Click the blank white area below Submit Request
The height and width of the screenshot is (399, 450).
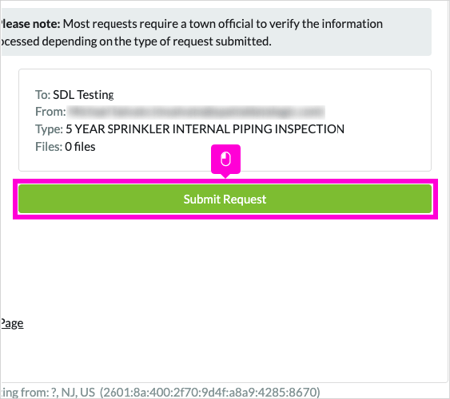coord(225,267)
